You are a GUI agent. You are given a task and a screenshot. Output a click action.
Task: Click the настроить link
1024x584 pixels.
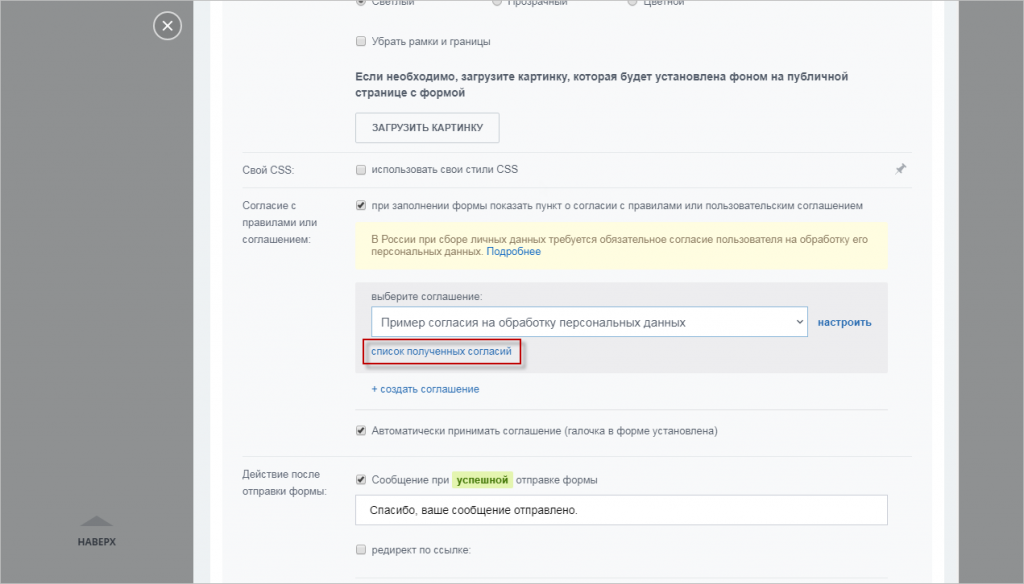(x=844, y=322)
